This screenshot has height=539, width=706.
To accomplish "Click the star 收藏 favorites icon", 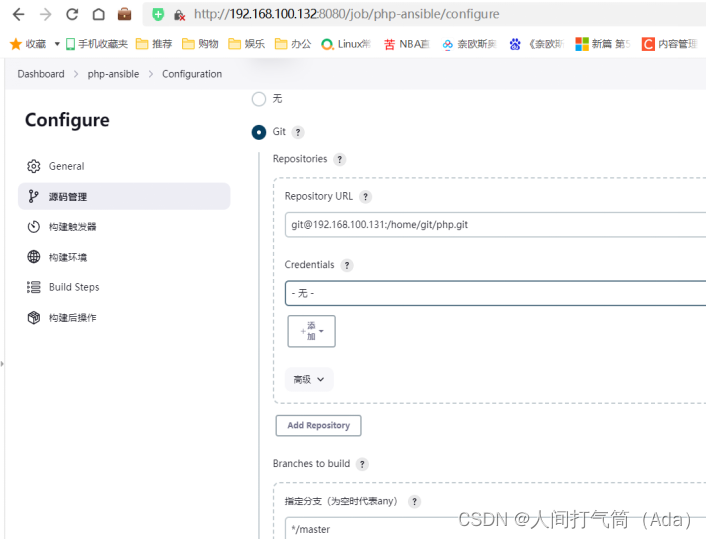I will click(16, 44).
